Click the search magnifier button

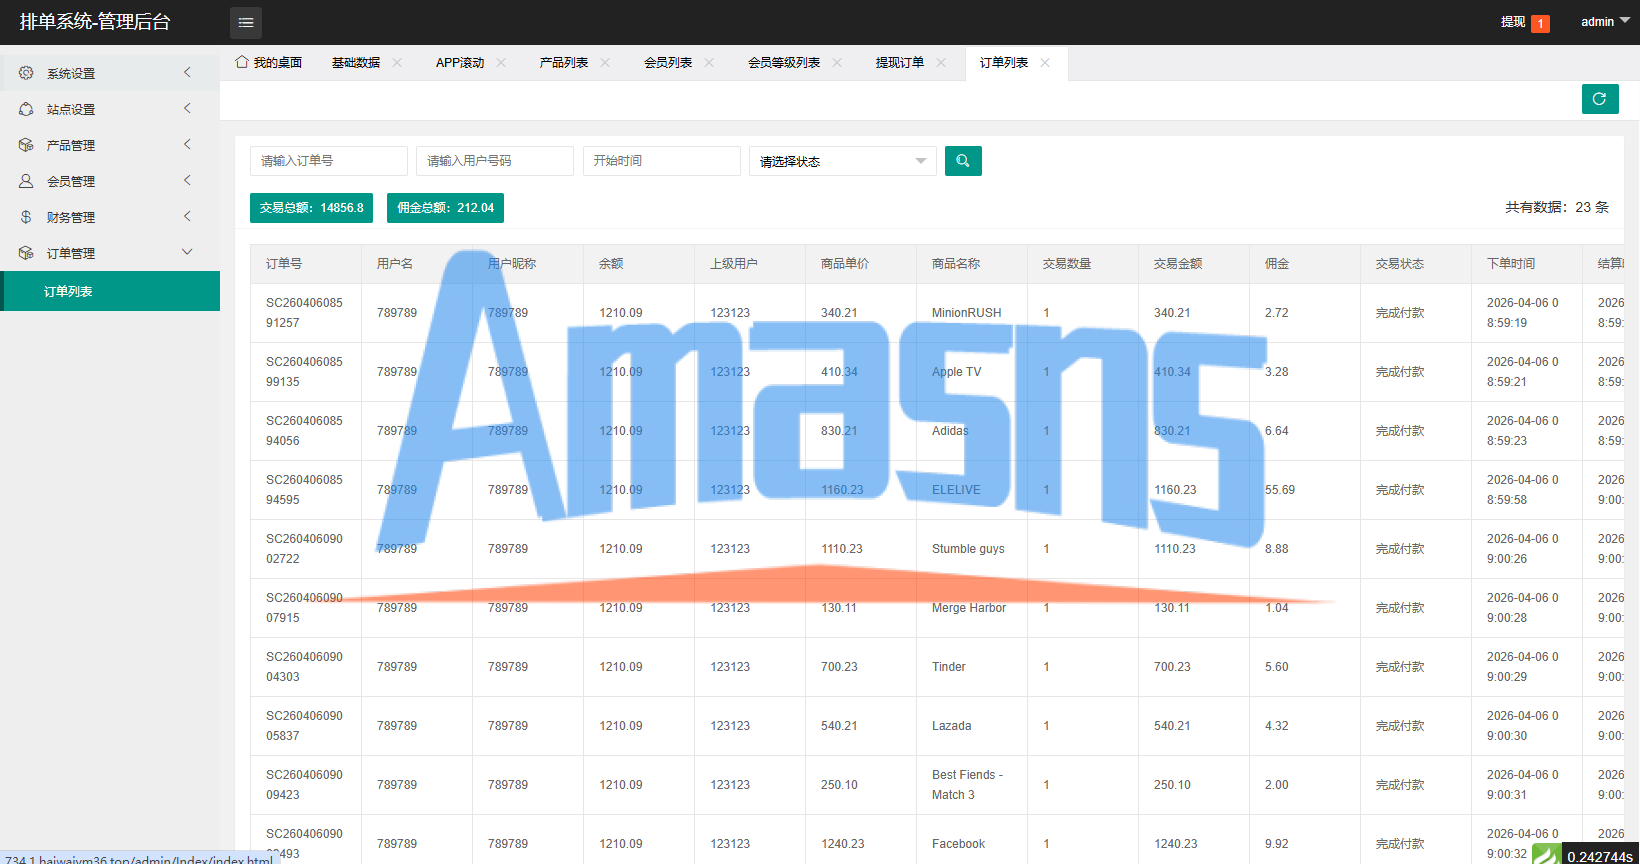[x=963, y=161]
